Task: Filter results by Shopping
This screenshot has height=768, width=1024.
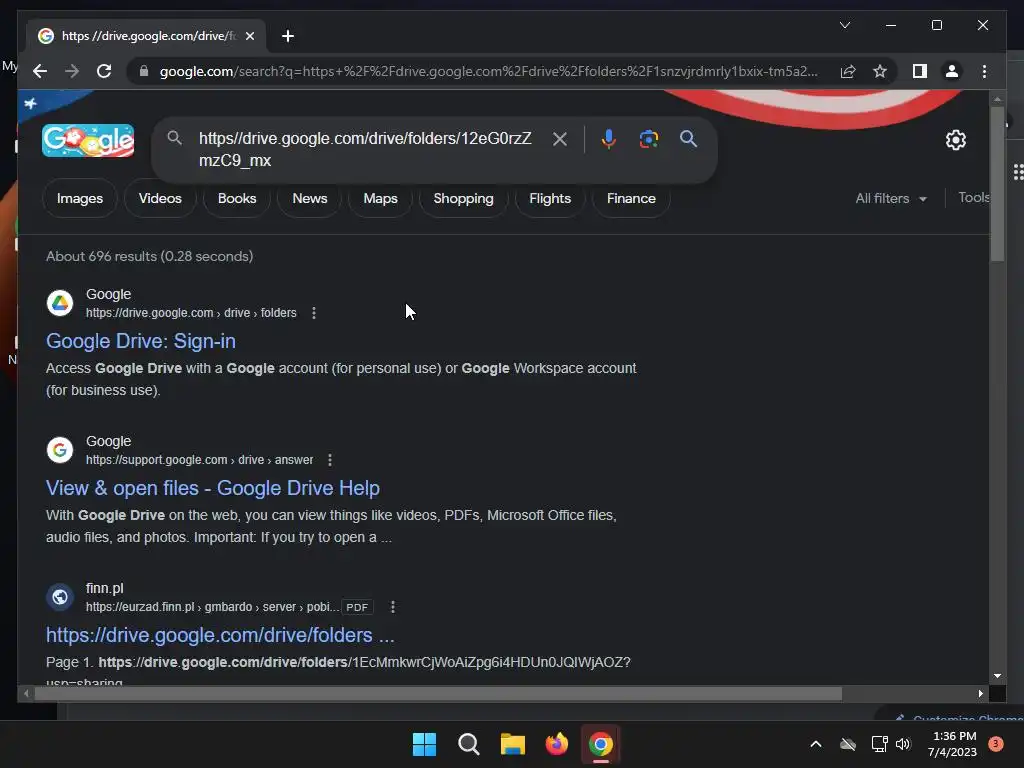Action: (x=464, y=199)
